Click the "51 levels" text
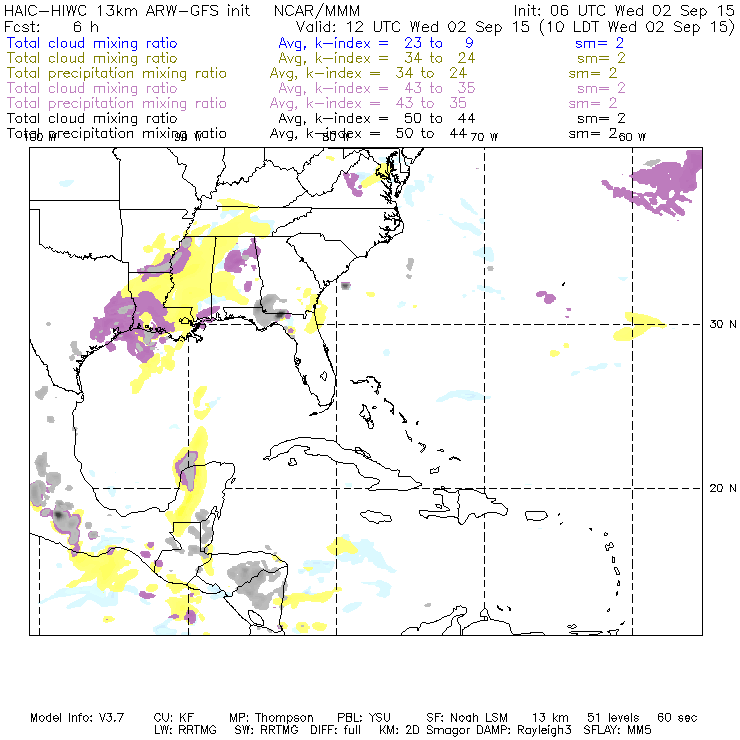The image size is (740, 740). 613,718
